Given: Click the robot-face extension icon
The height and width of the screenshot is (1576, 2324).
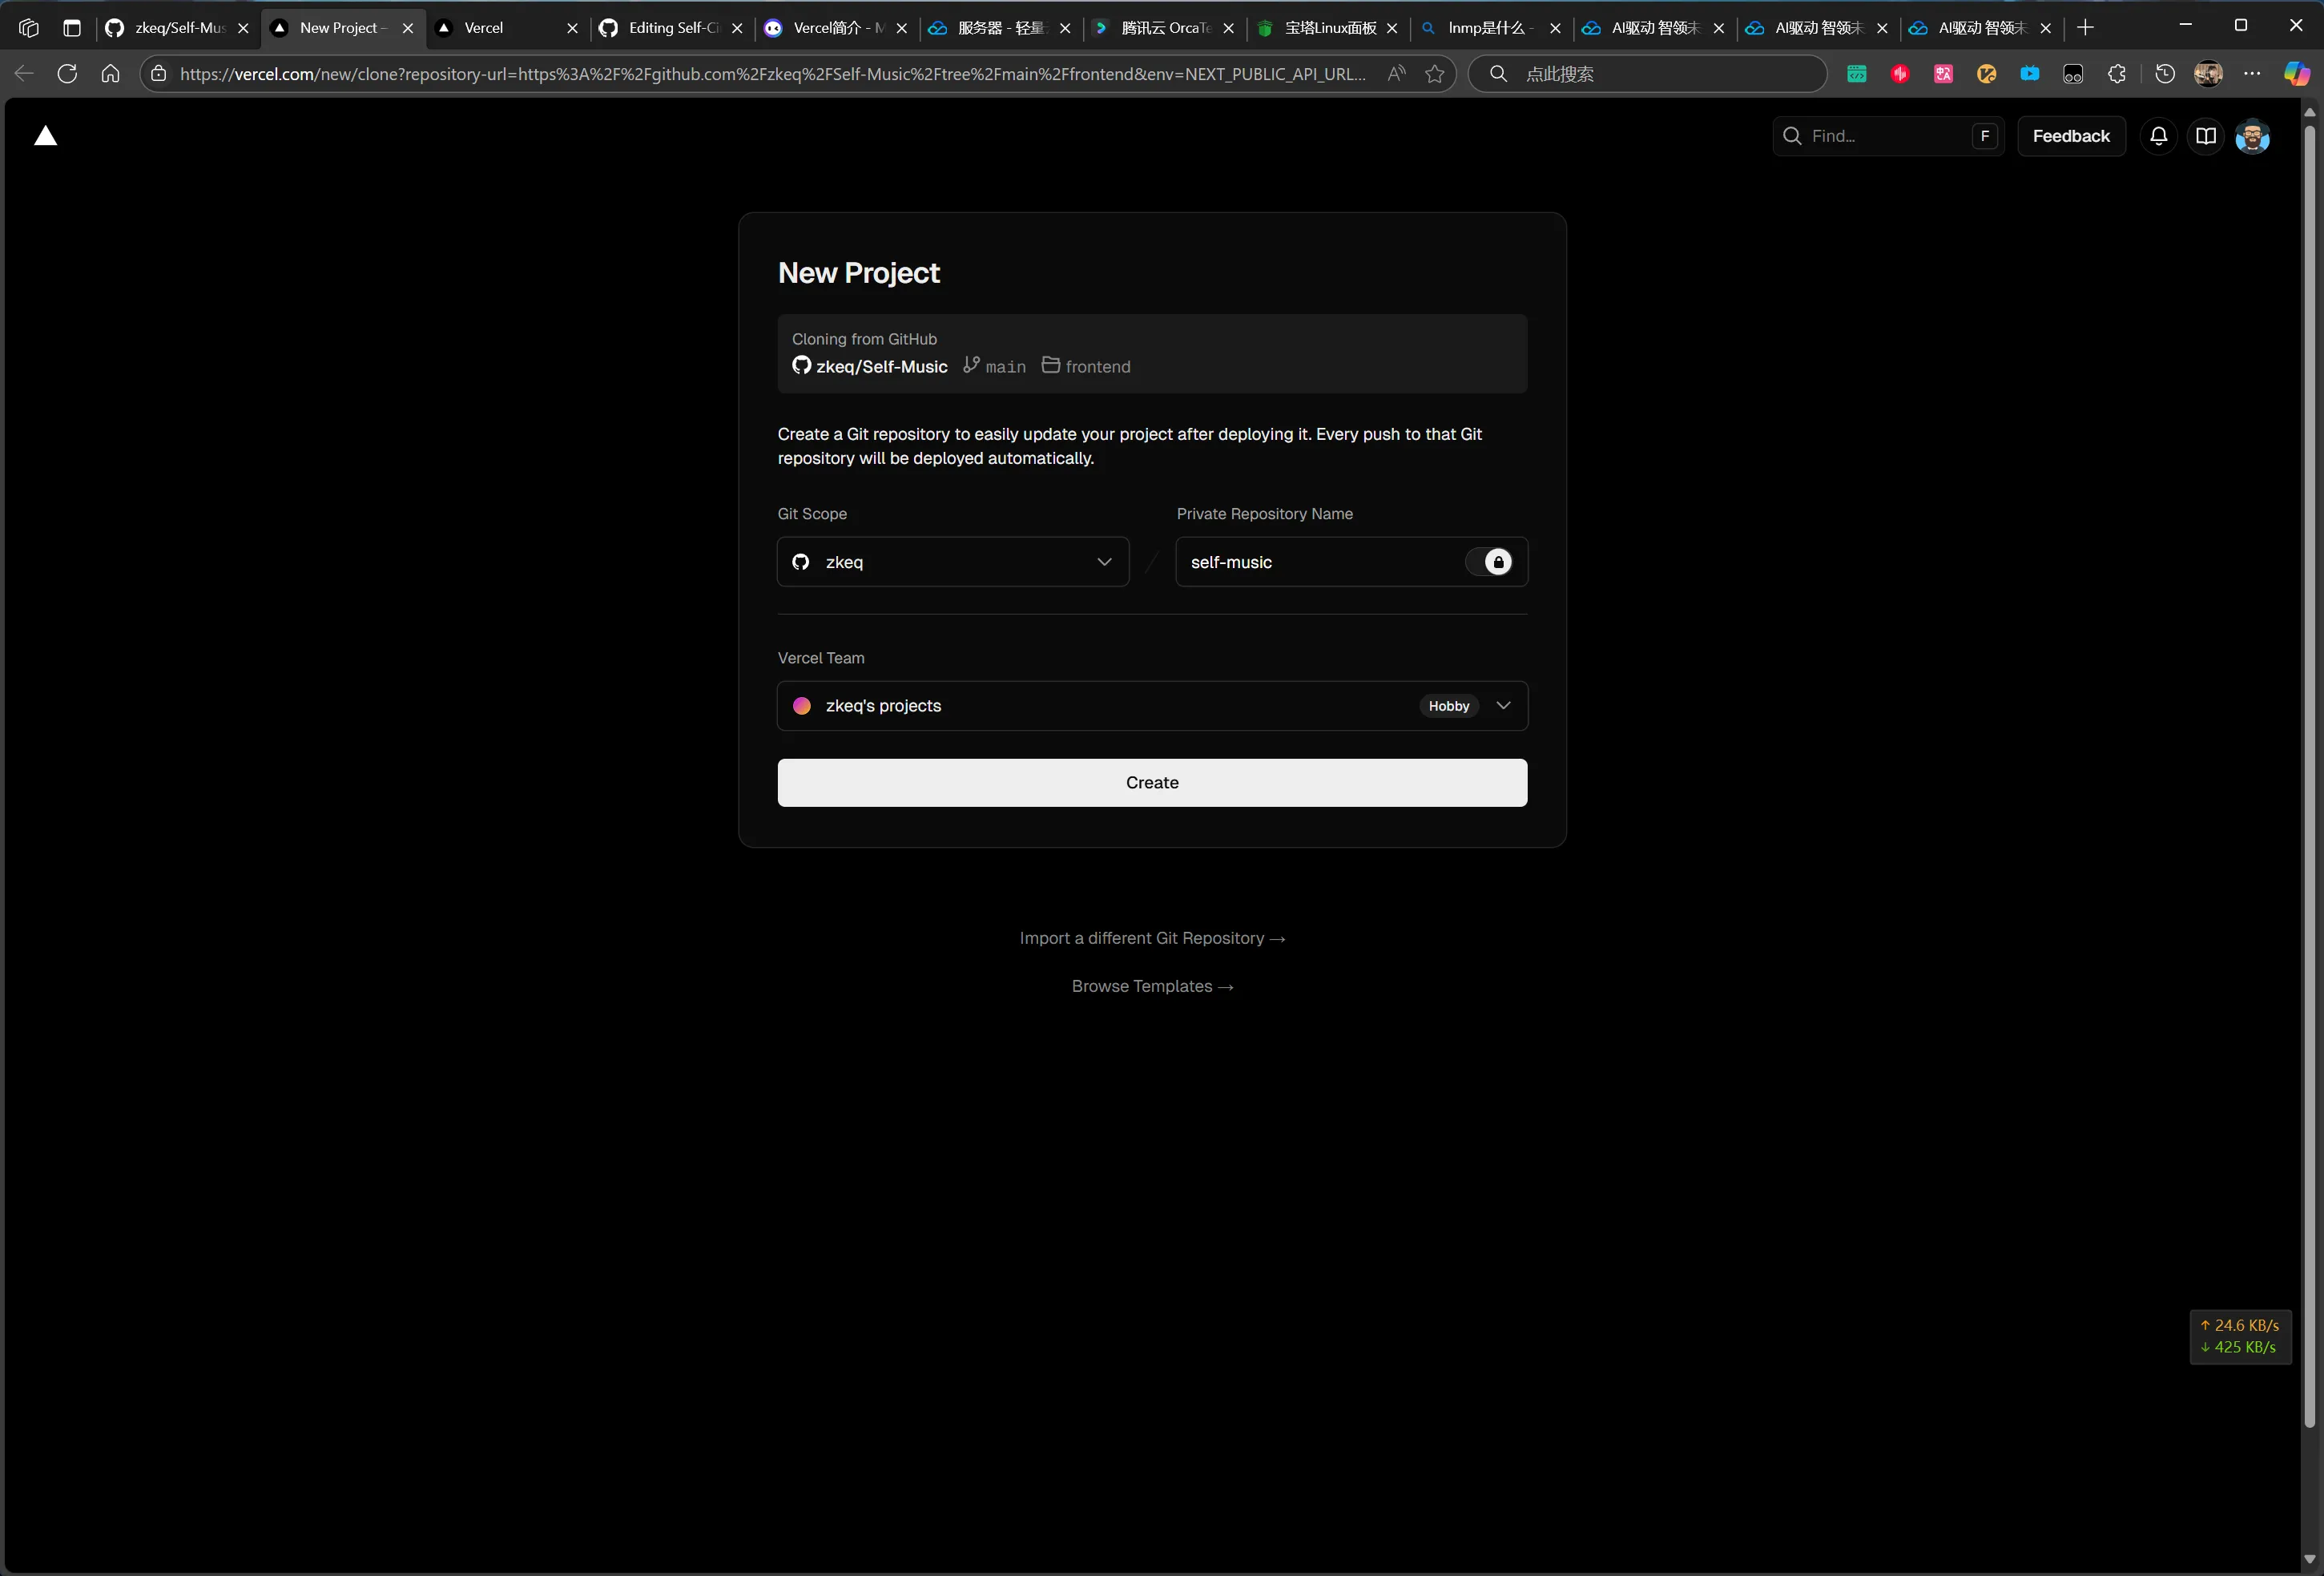Looking at the screenshot, I should point(2072,73).
